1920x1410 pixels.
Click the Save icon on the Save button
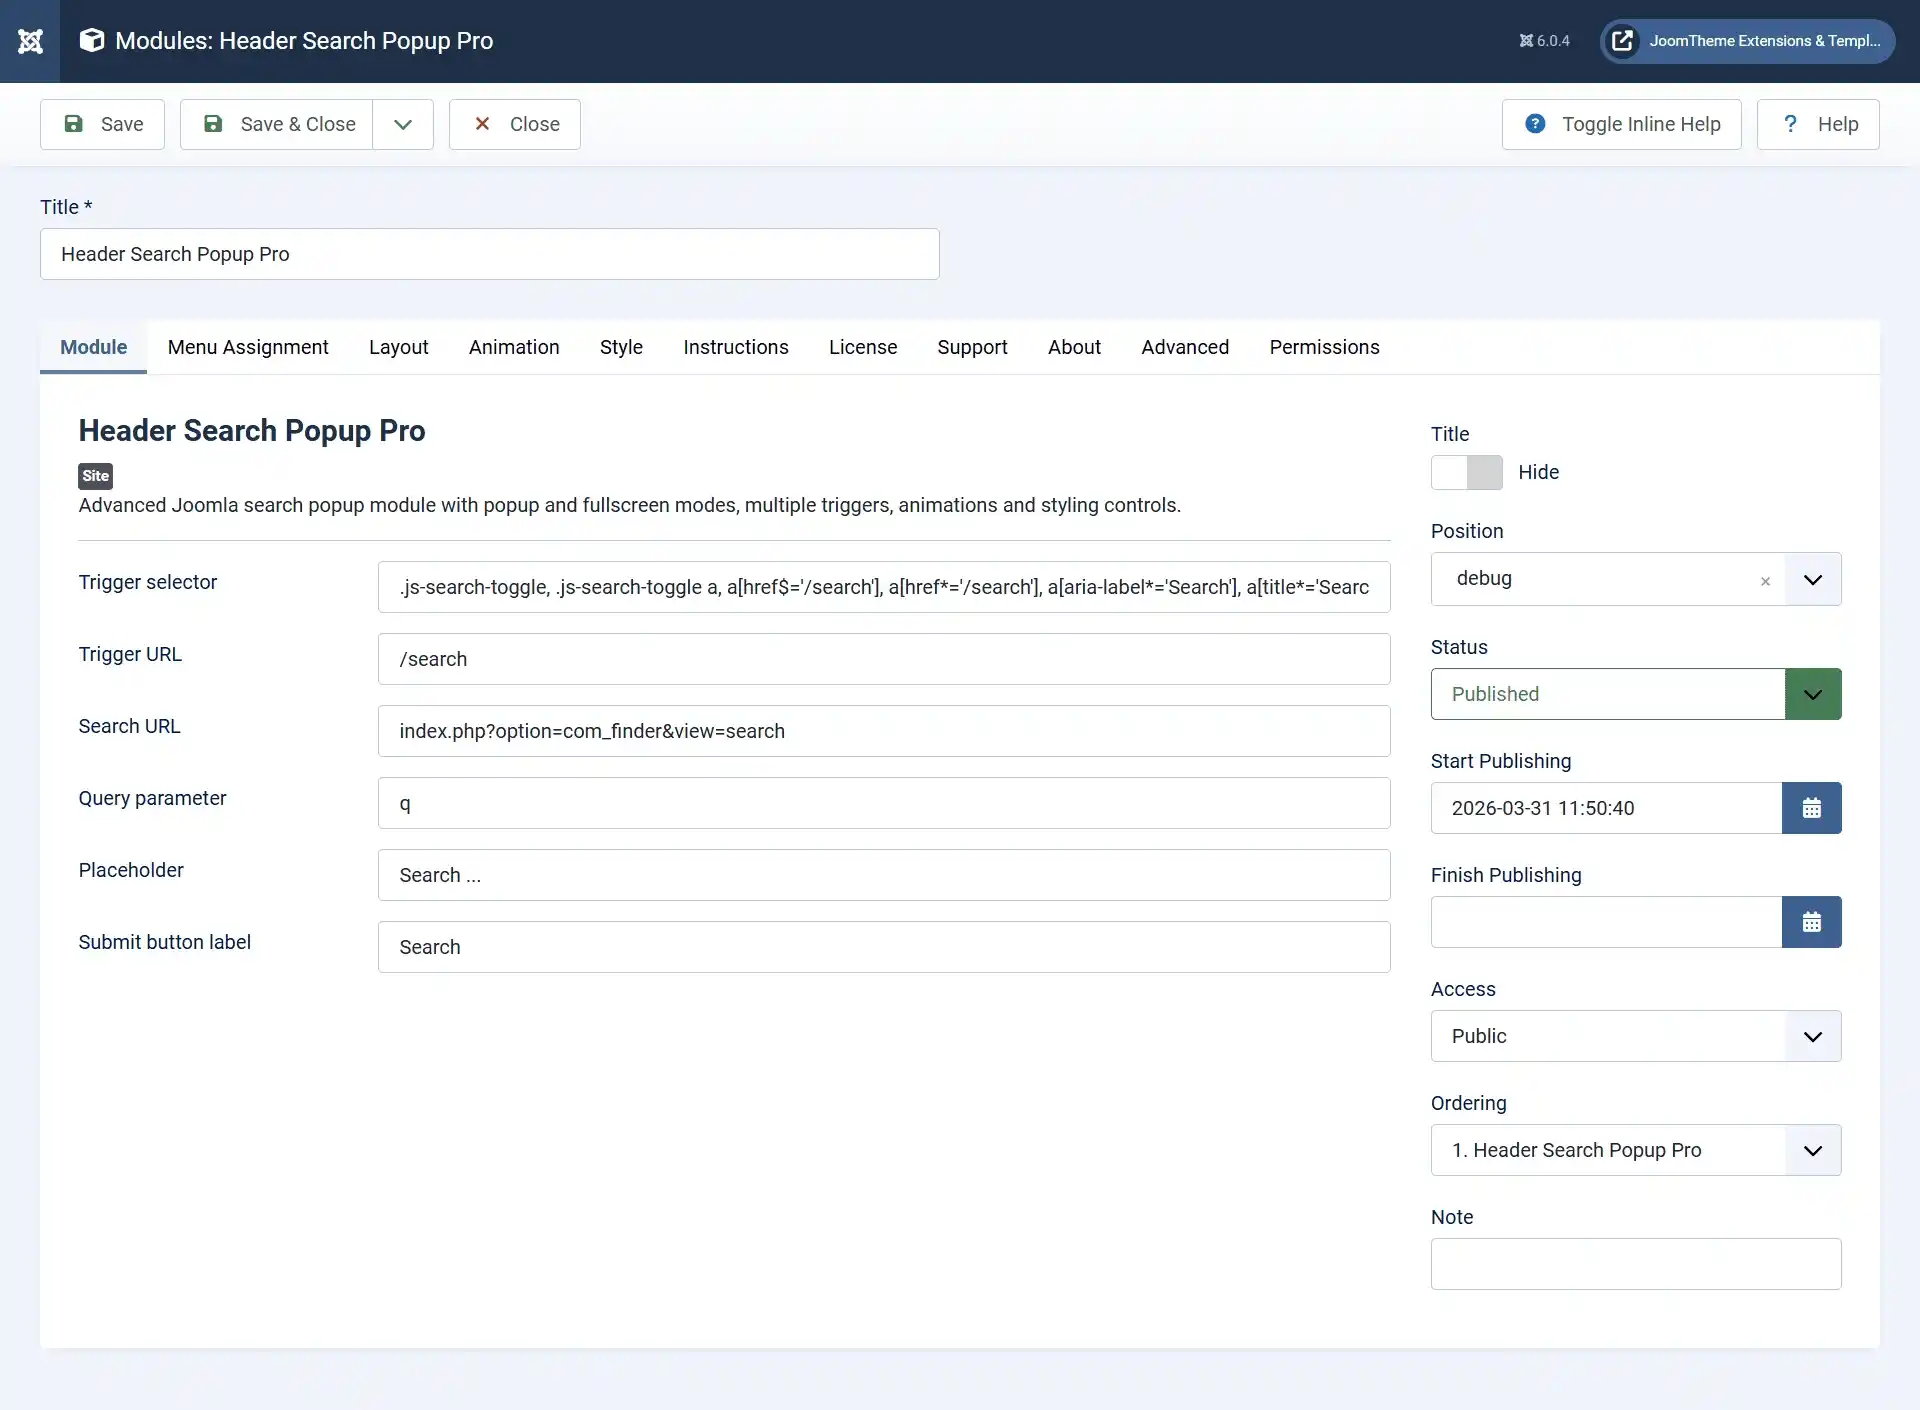tap(74, 123)
